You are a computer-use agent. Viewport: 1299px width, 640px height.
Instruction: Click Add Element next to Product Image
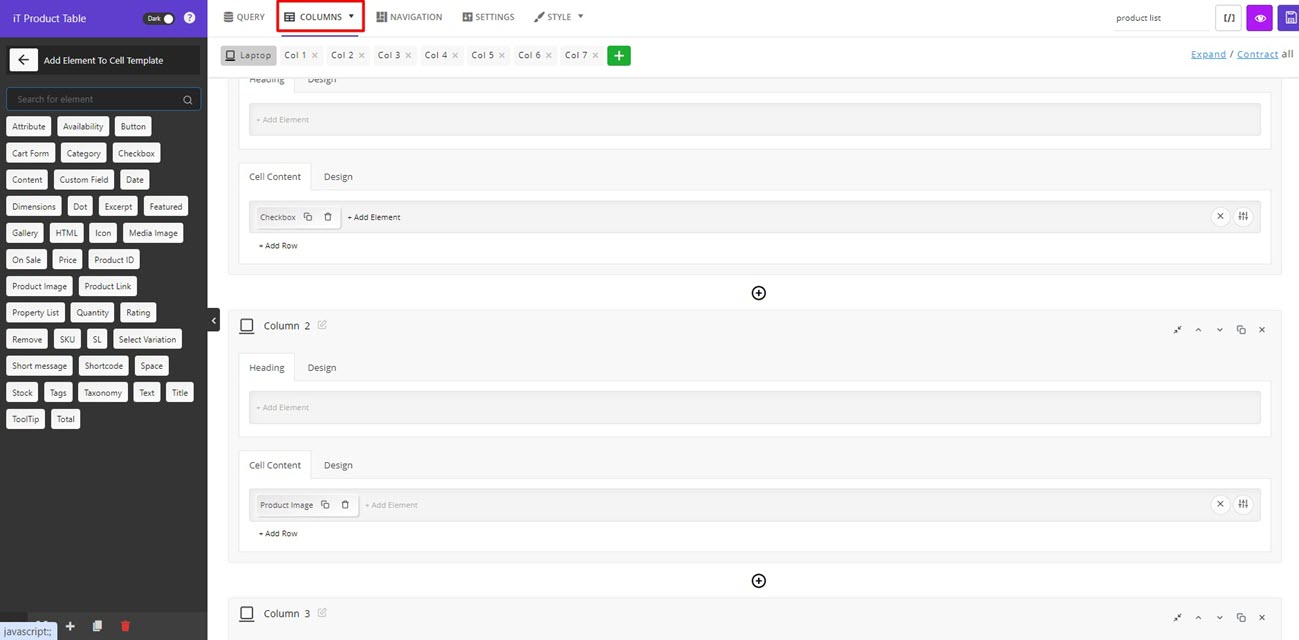click(x=391, y=505)
